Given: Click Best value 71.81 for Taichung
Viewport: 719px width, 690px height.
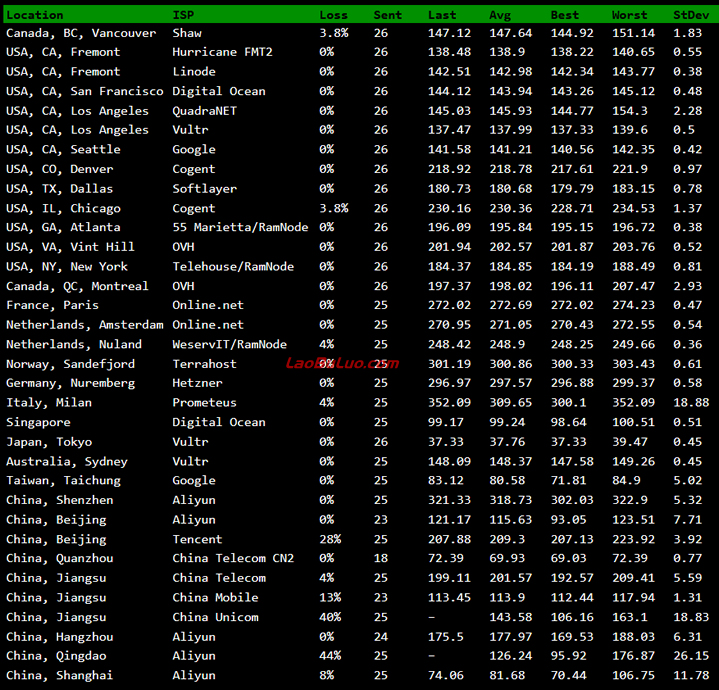Looking at the screenshot, I should coord(569,480).
